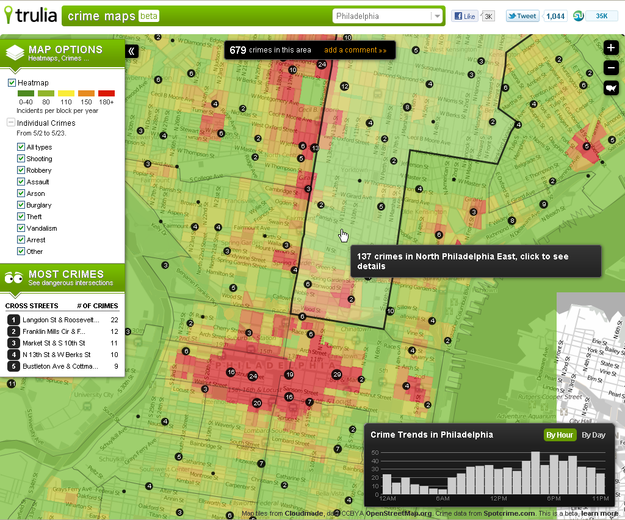Click the Facebook 3K like count
Image resolution: width=625 pixels, height=520 pixels.
click(x=489, y=16)
